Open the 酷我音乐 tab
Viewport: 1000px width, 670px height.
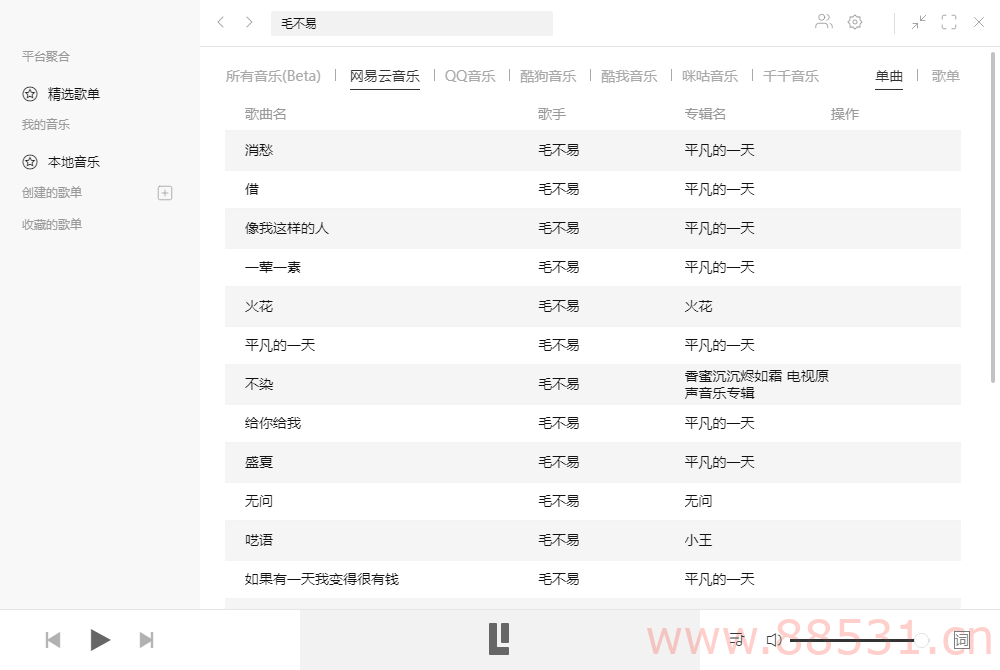pyautogui.click(x=629, y=76)
